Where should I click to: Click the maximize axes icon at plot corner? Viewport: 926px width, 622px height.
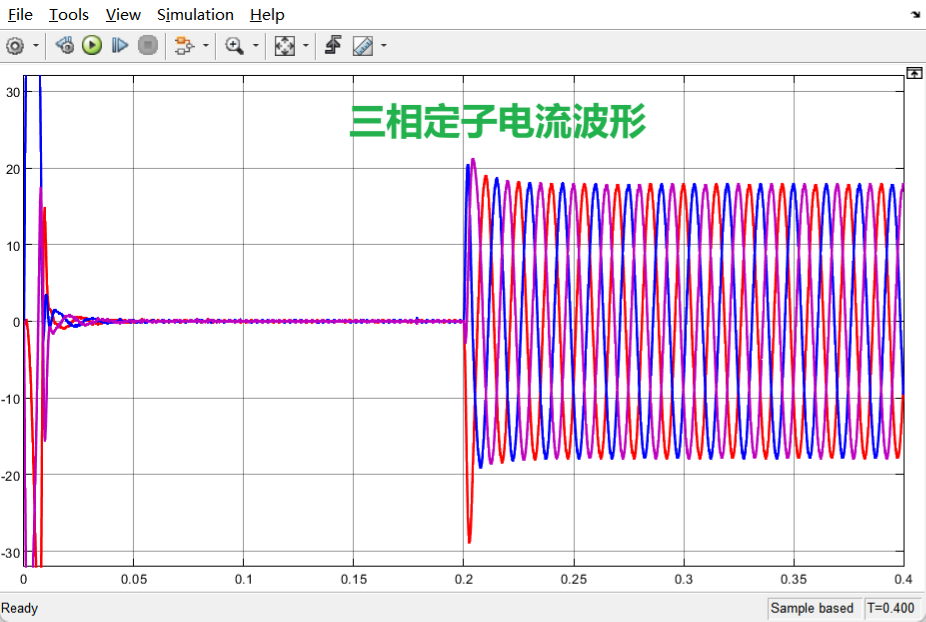point(914,73)
